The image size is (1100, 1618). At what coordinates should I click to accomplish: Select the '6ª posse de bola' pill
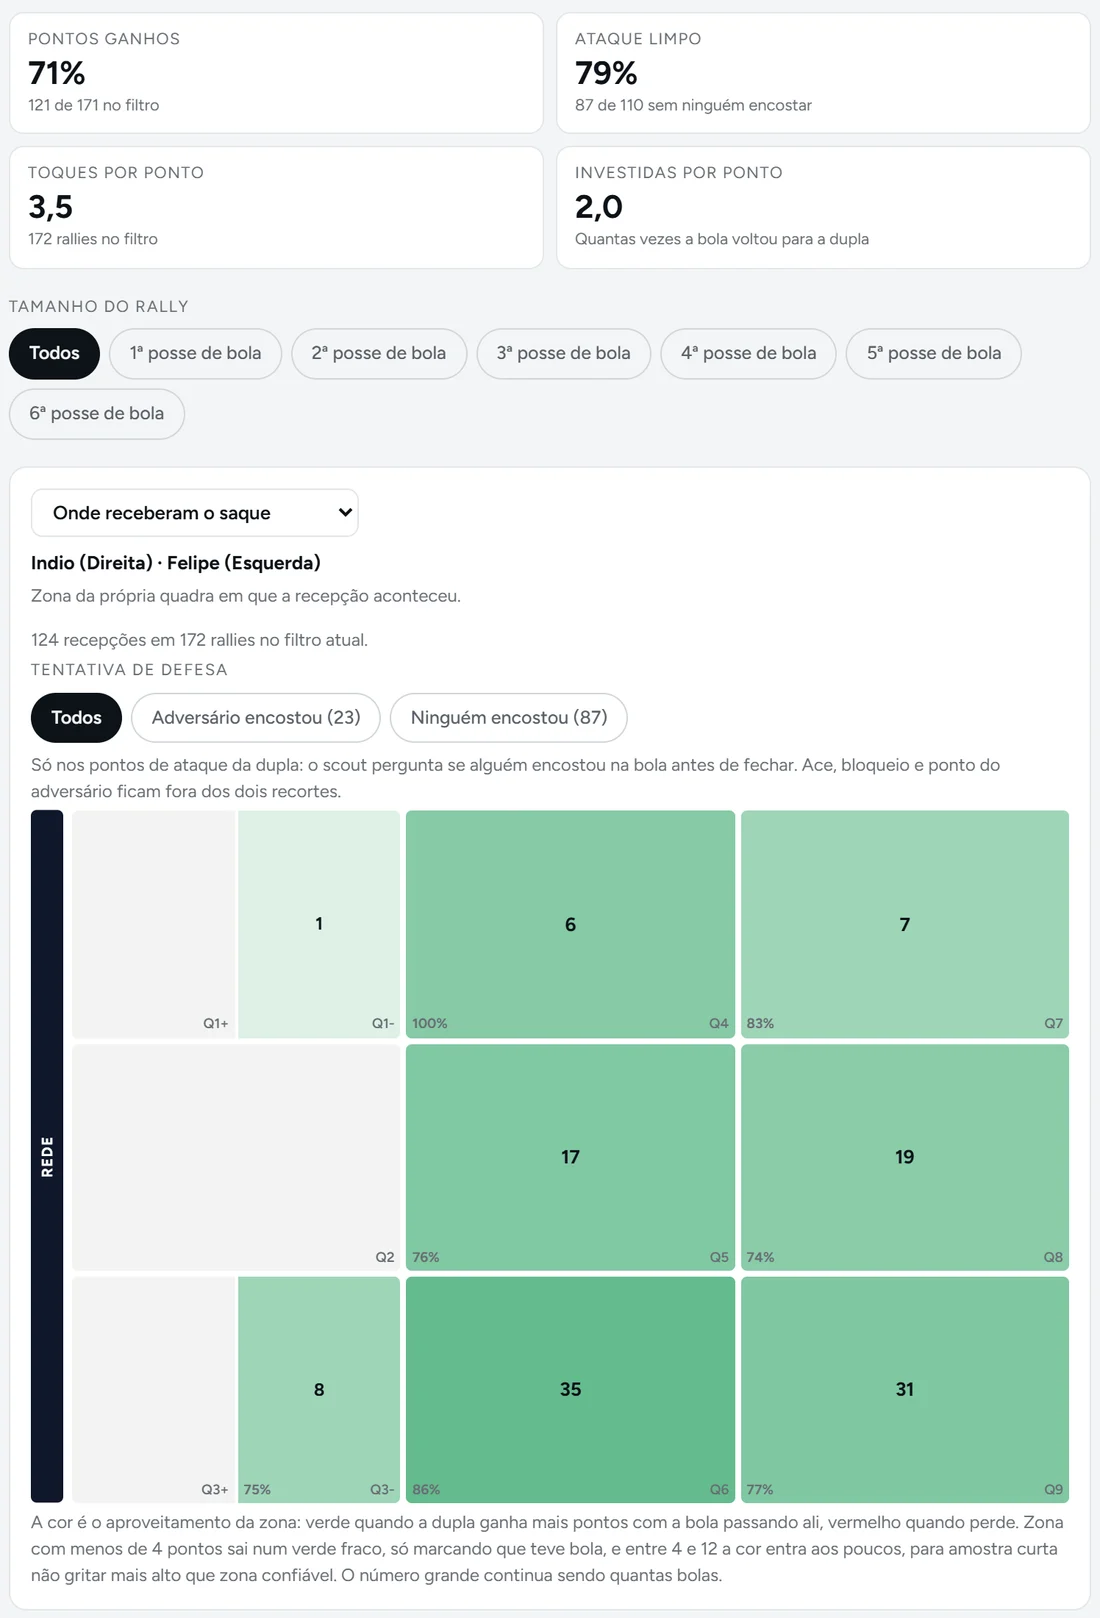(97, 414)
